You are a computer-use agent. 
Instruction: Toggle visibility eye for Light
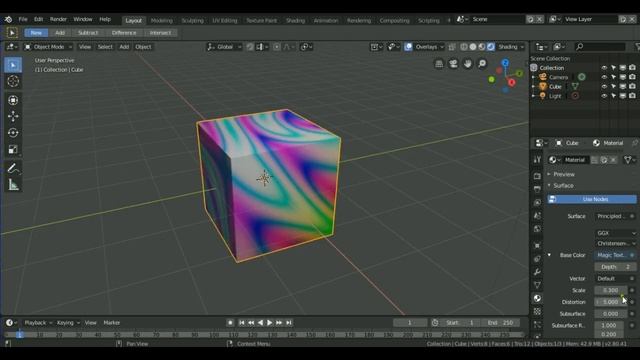pyautogui.click(x=604, y=96)
